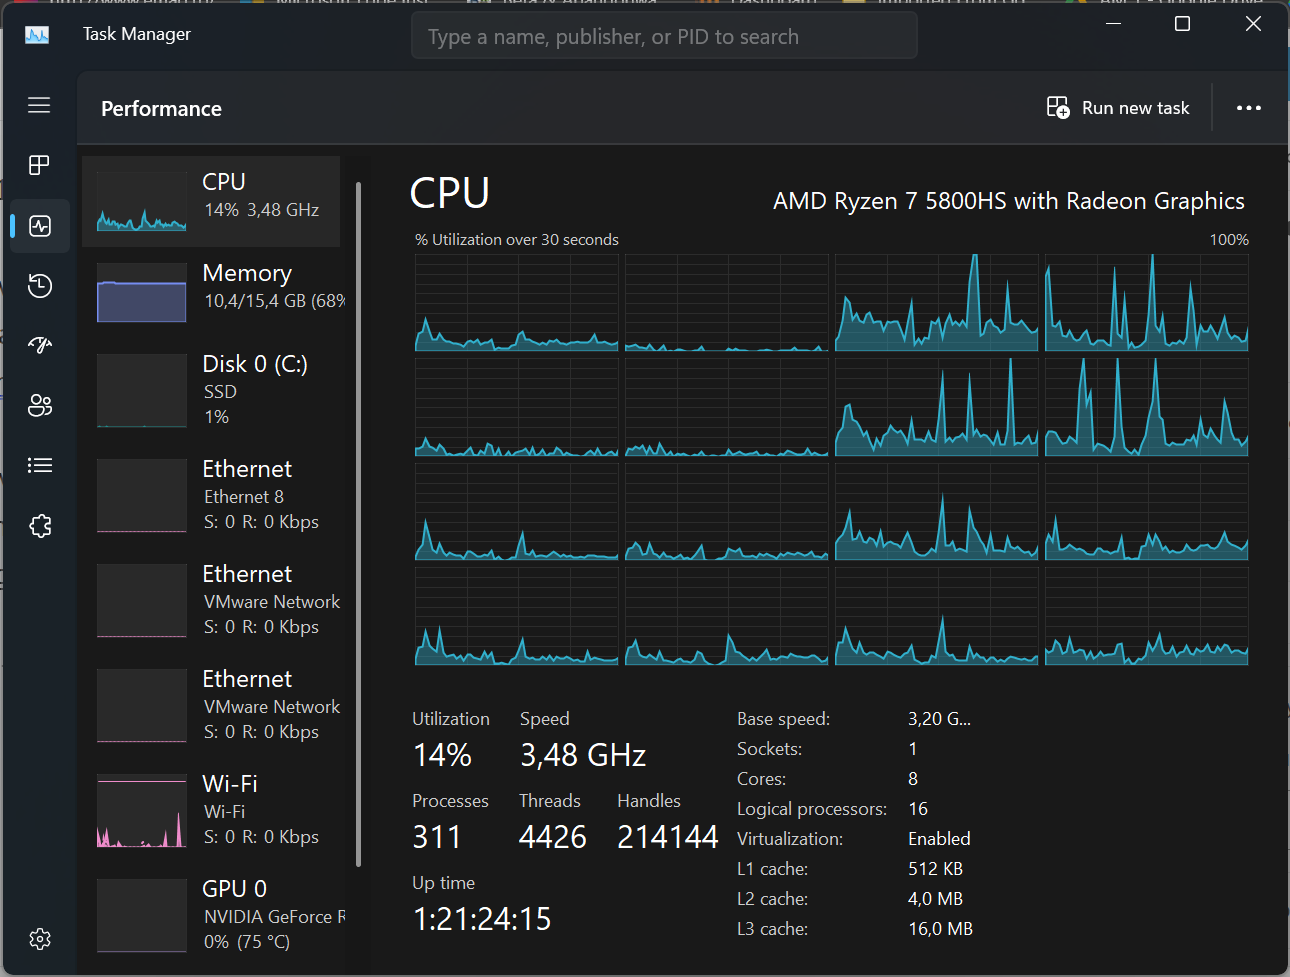The image size is (1290, 977).
Task: Open the Processes view icon
Action: coord(39,165)
